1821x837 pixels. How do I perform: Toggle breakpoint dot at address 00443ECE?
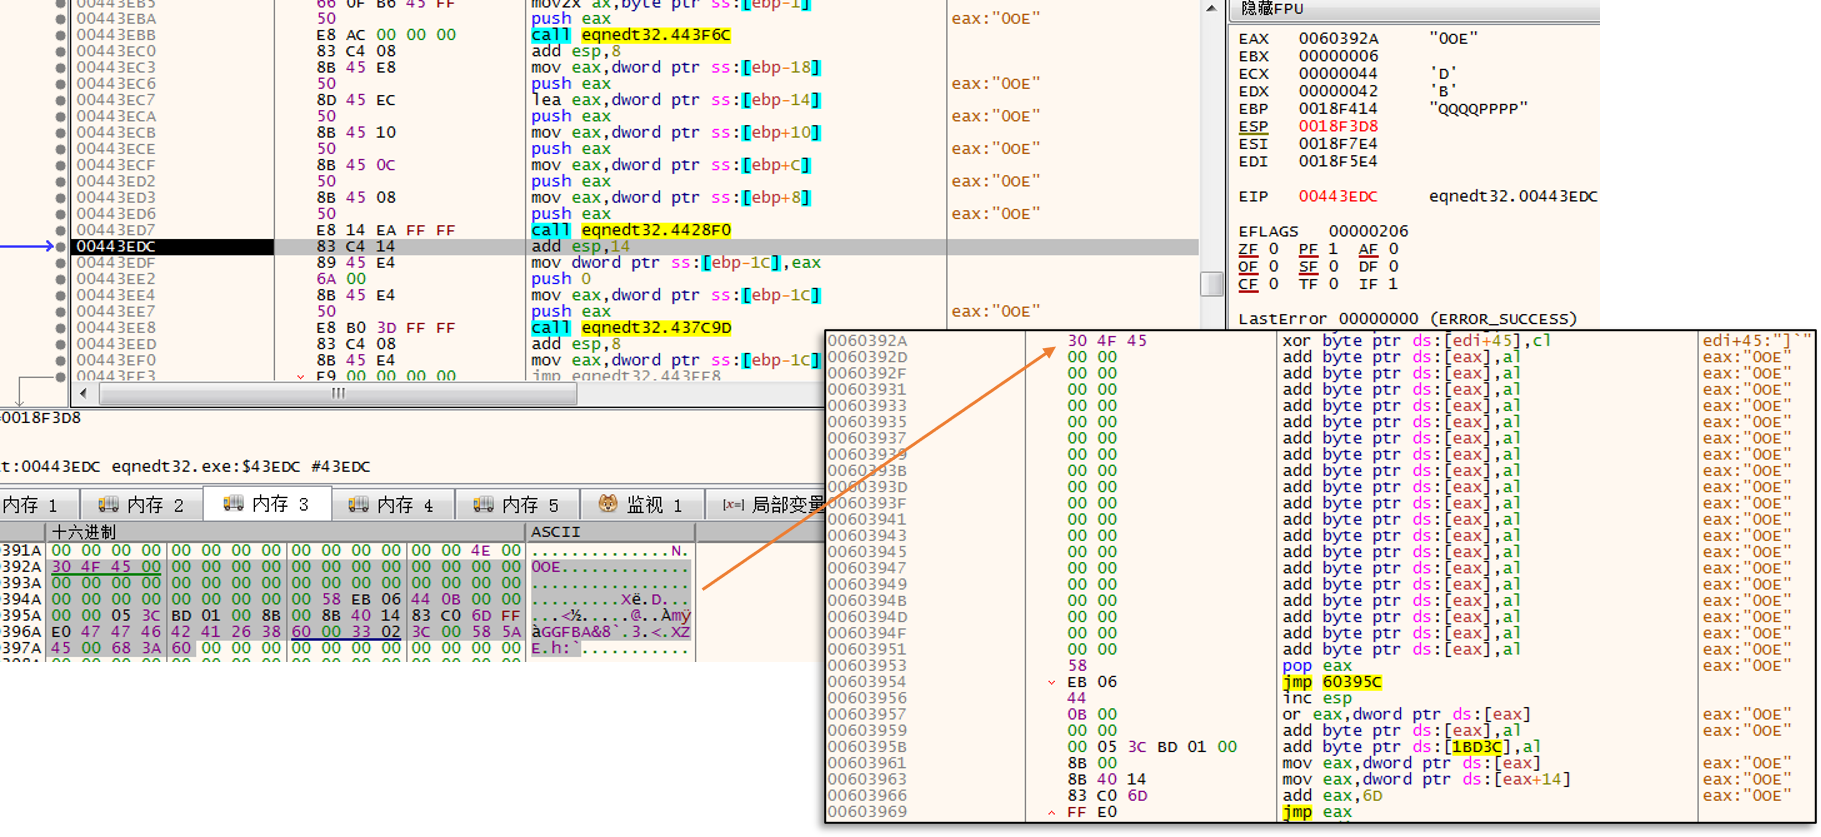click(61, 148)
